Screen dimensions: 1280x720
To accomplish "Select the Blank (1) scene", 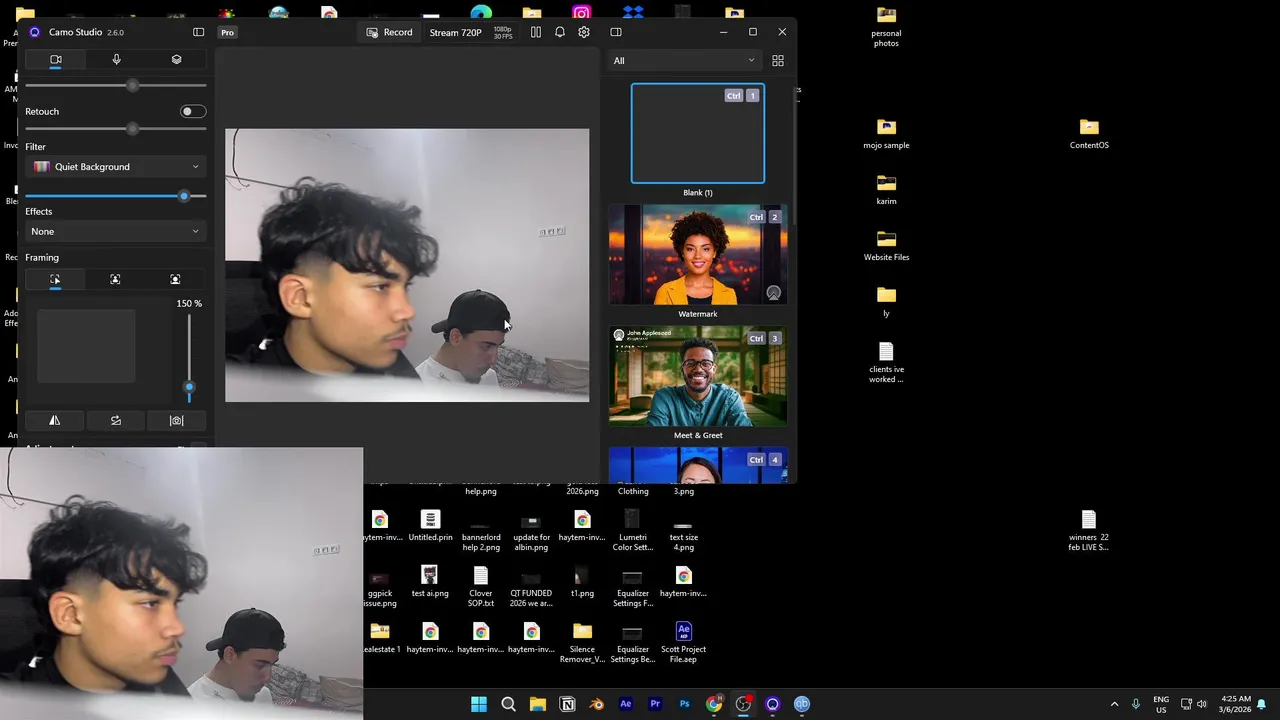I will [x=698, y=134].
